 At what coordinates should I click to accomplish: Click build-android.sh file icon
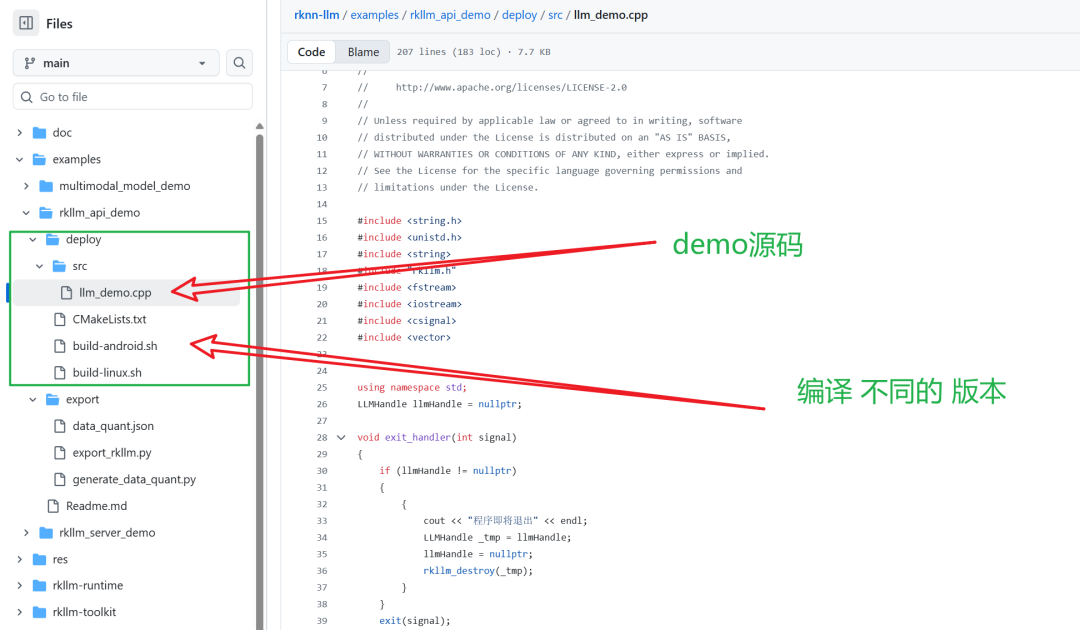pos(60,346)
